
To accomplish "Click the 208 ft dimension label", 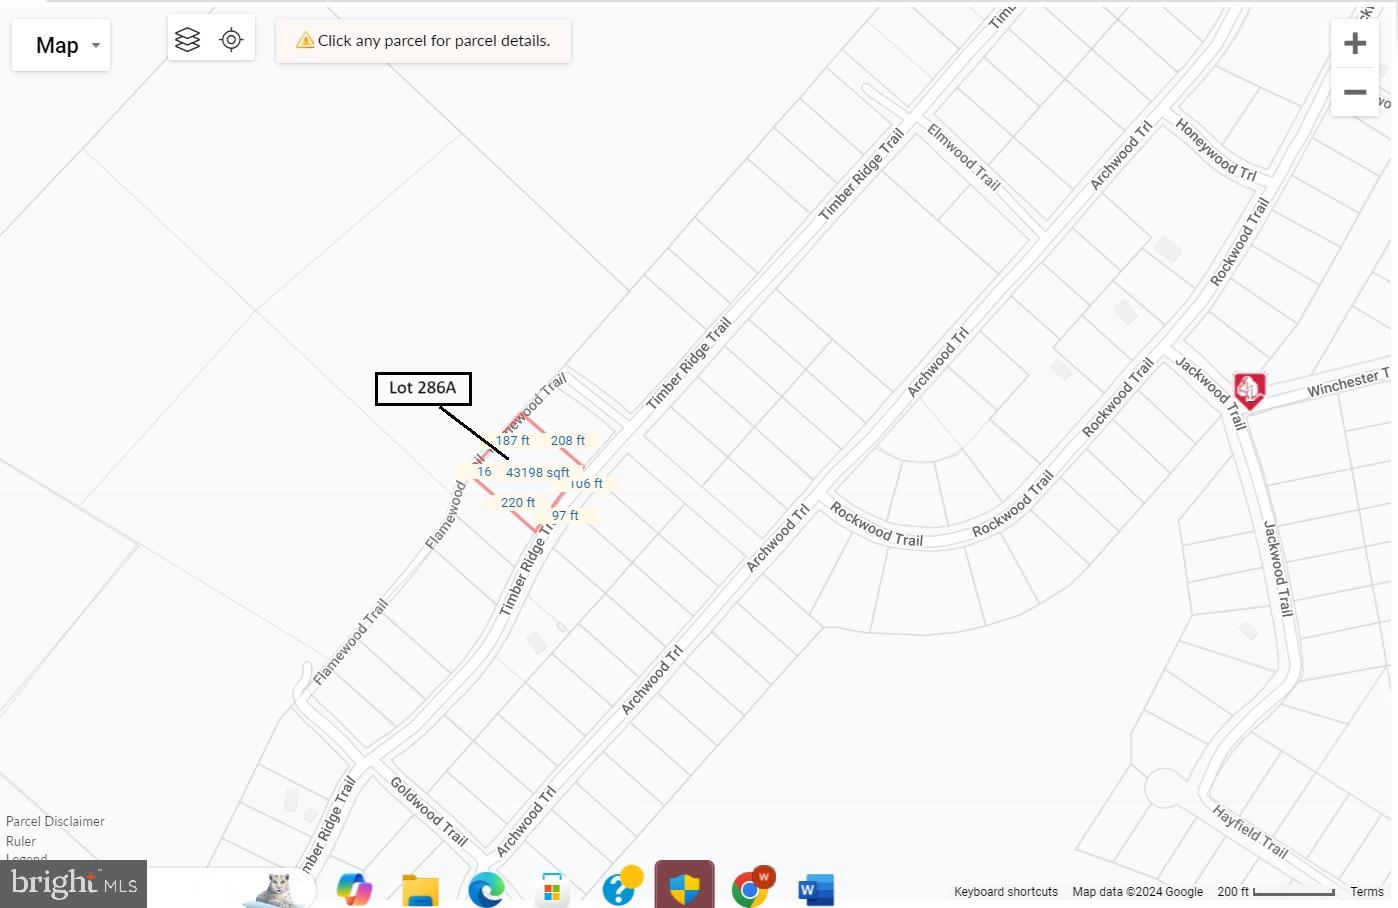I will coord(568,440).
